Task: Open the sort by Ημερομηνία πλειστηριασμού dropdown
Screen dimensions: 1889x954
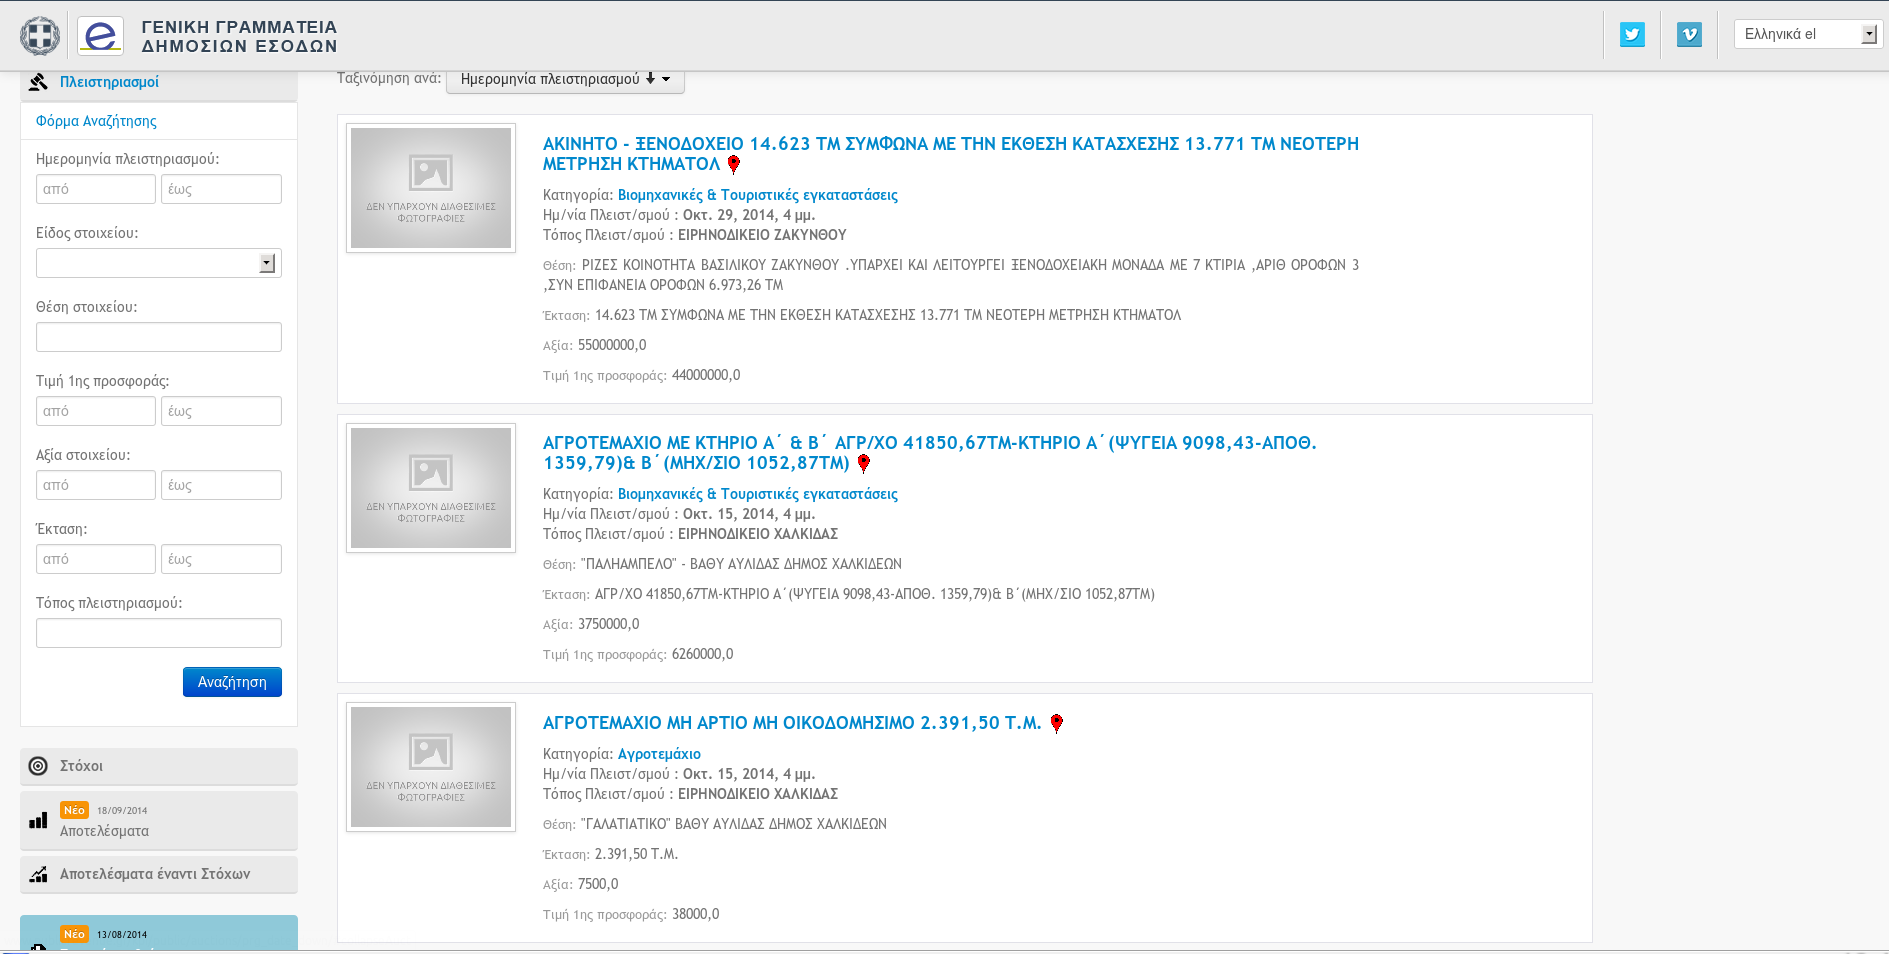Action: click(565, 79)
